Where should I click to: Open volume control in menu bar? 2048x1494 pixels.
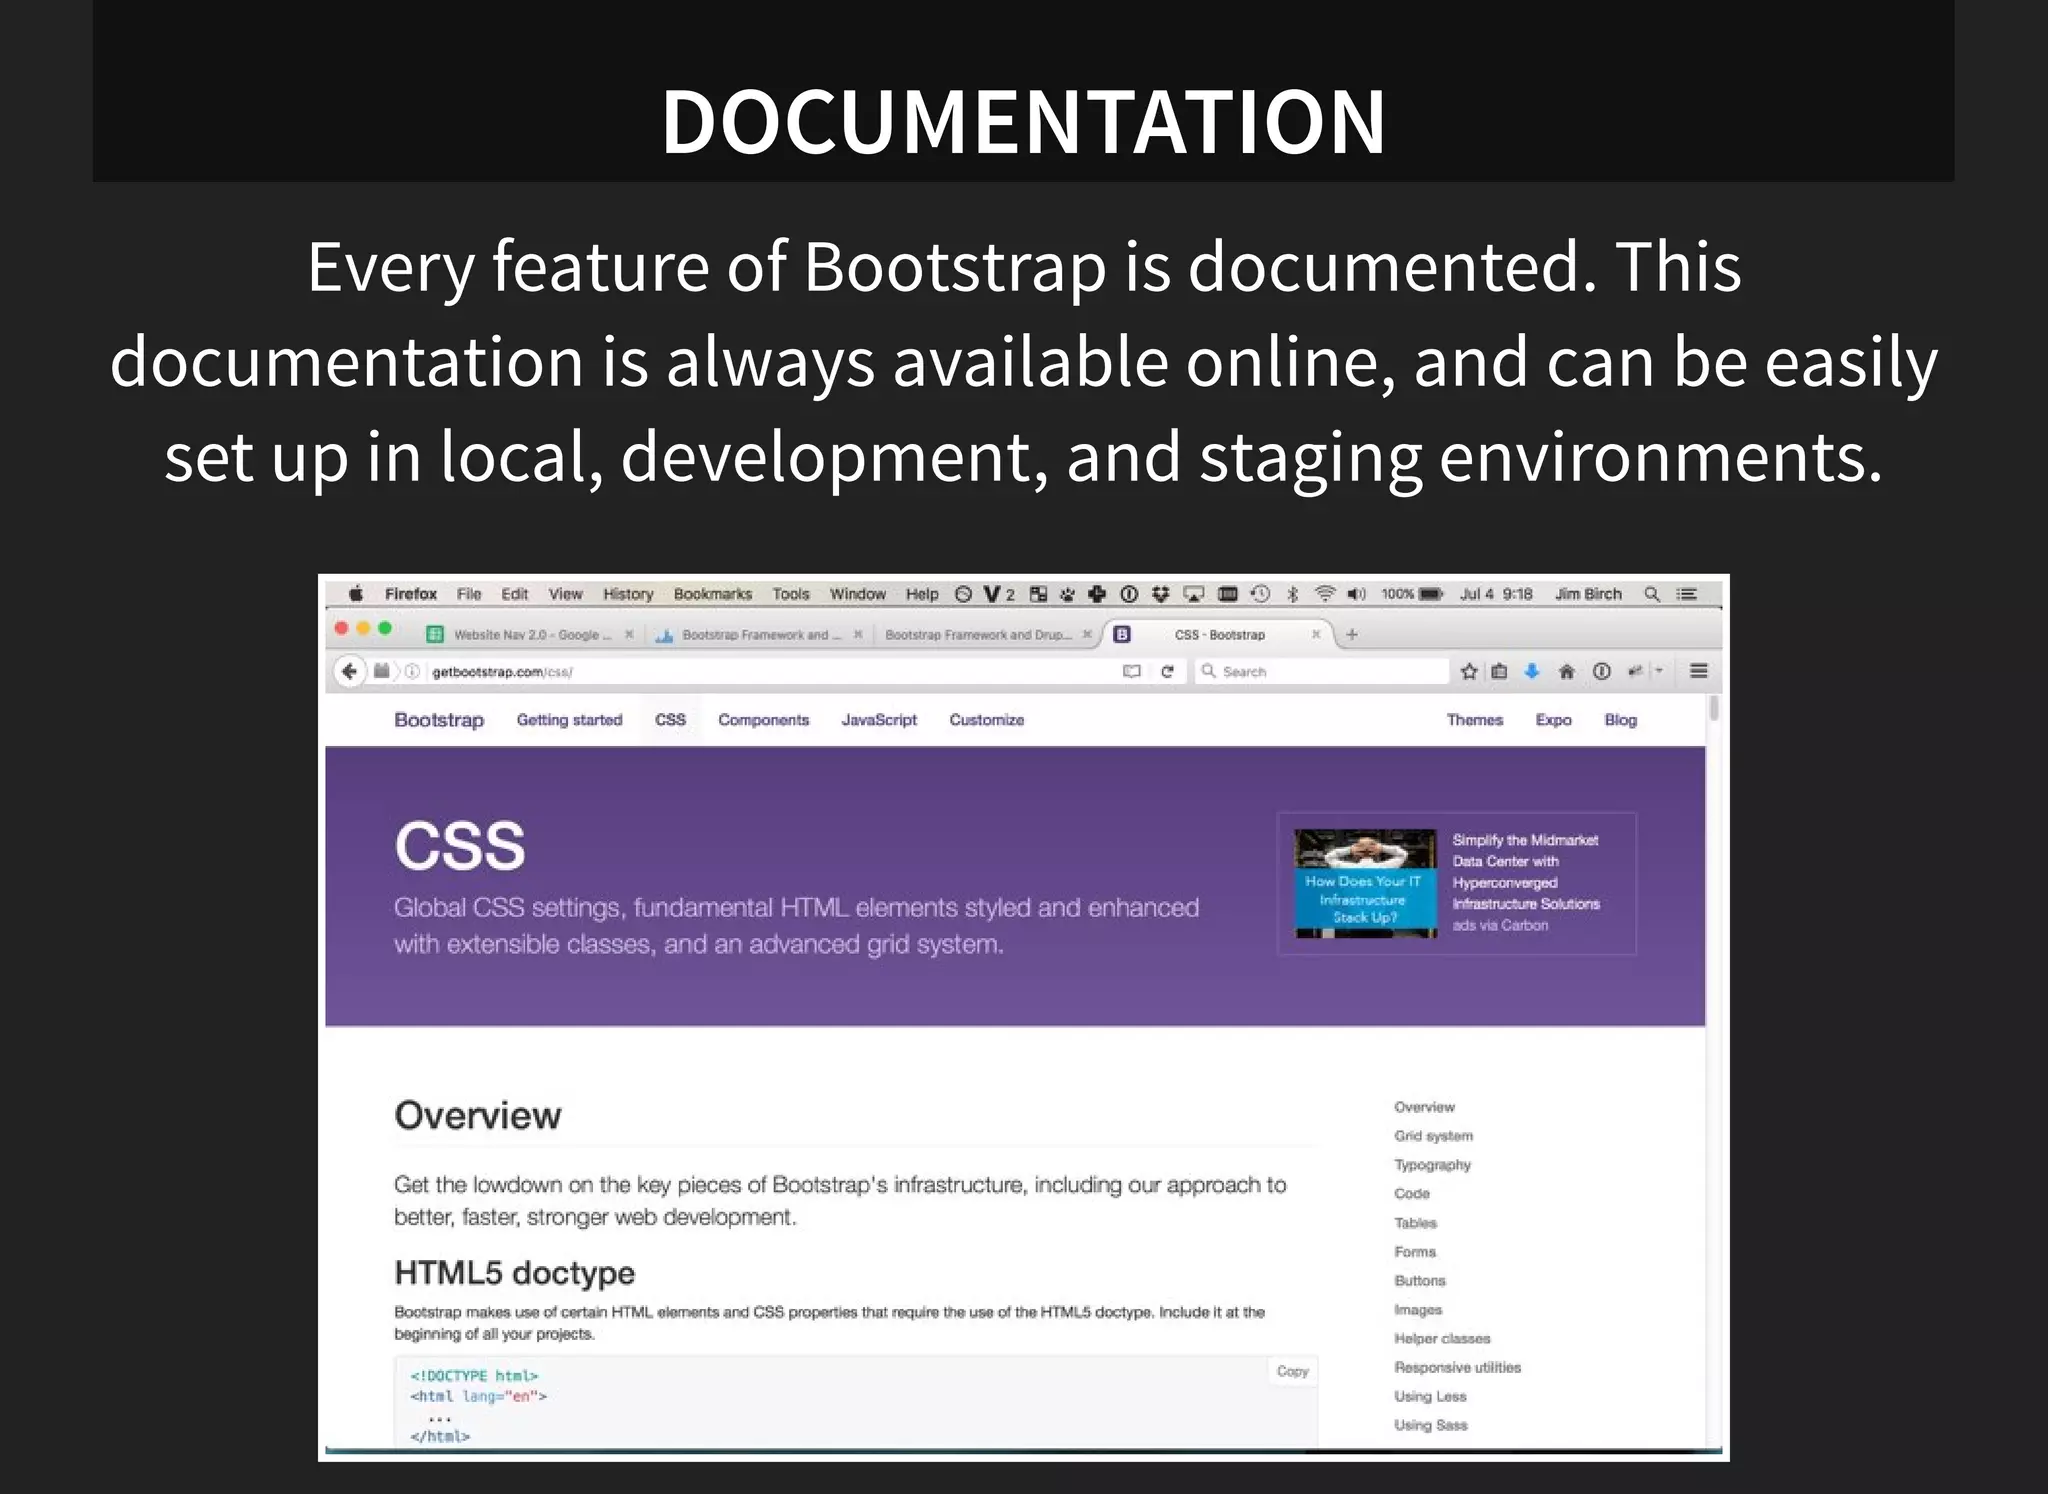1356,594
